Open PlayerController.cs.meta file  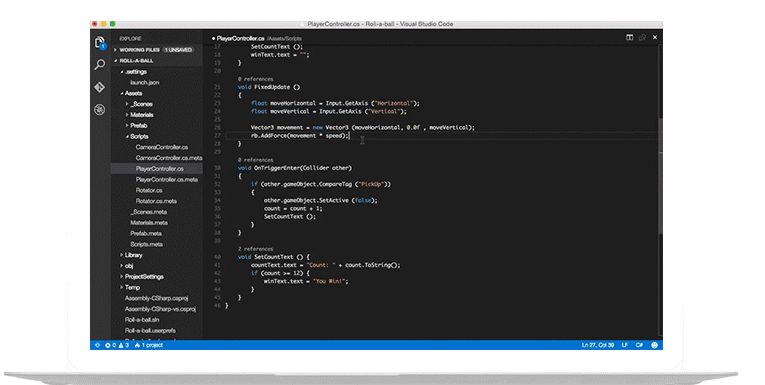(166, 179)
